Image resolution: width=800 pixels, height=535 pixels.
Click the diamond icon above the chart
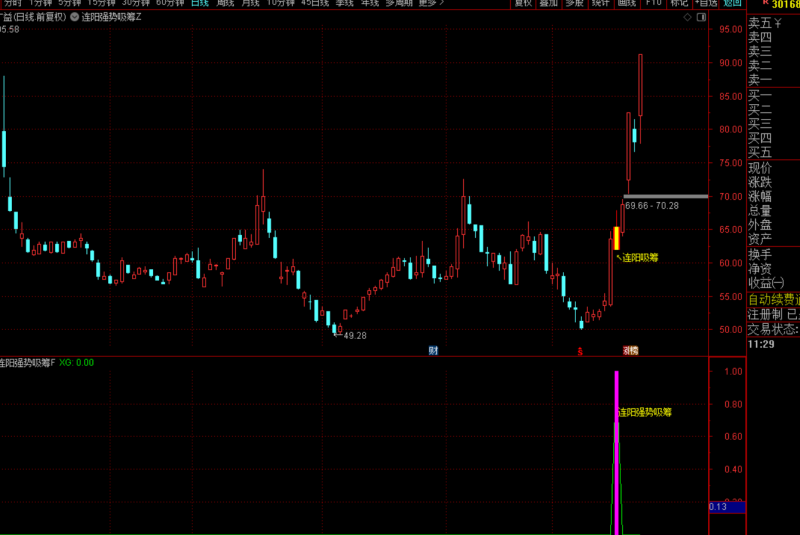(x=688, y=17)
